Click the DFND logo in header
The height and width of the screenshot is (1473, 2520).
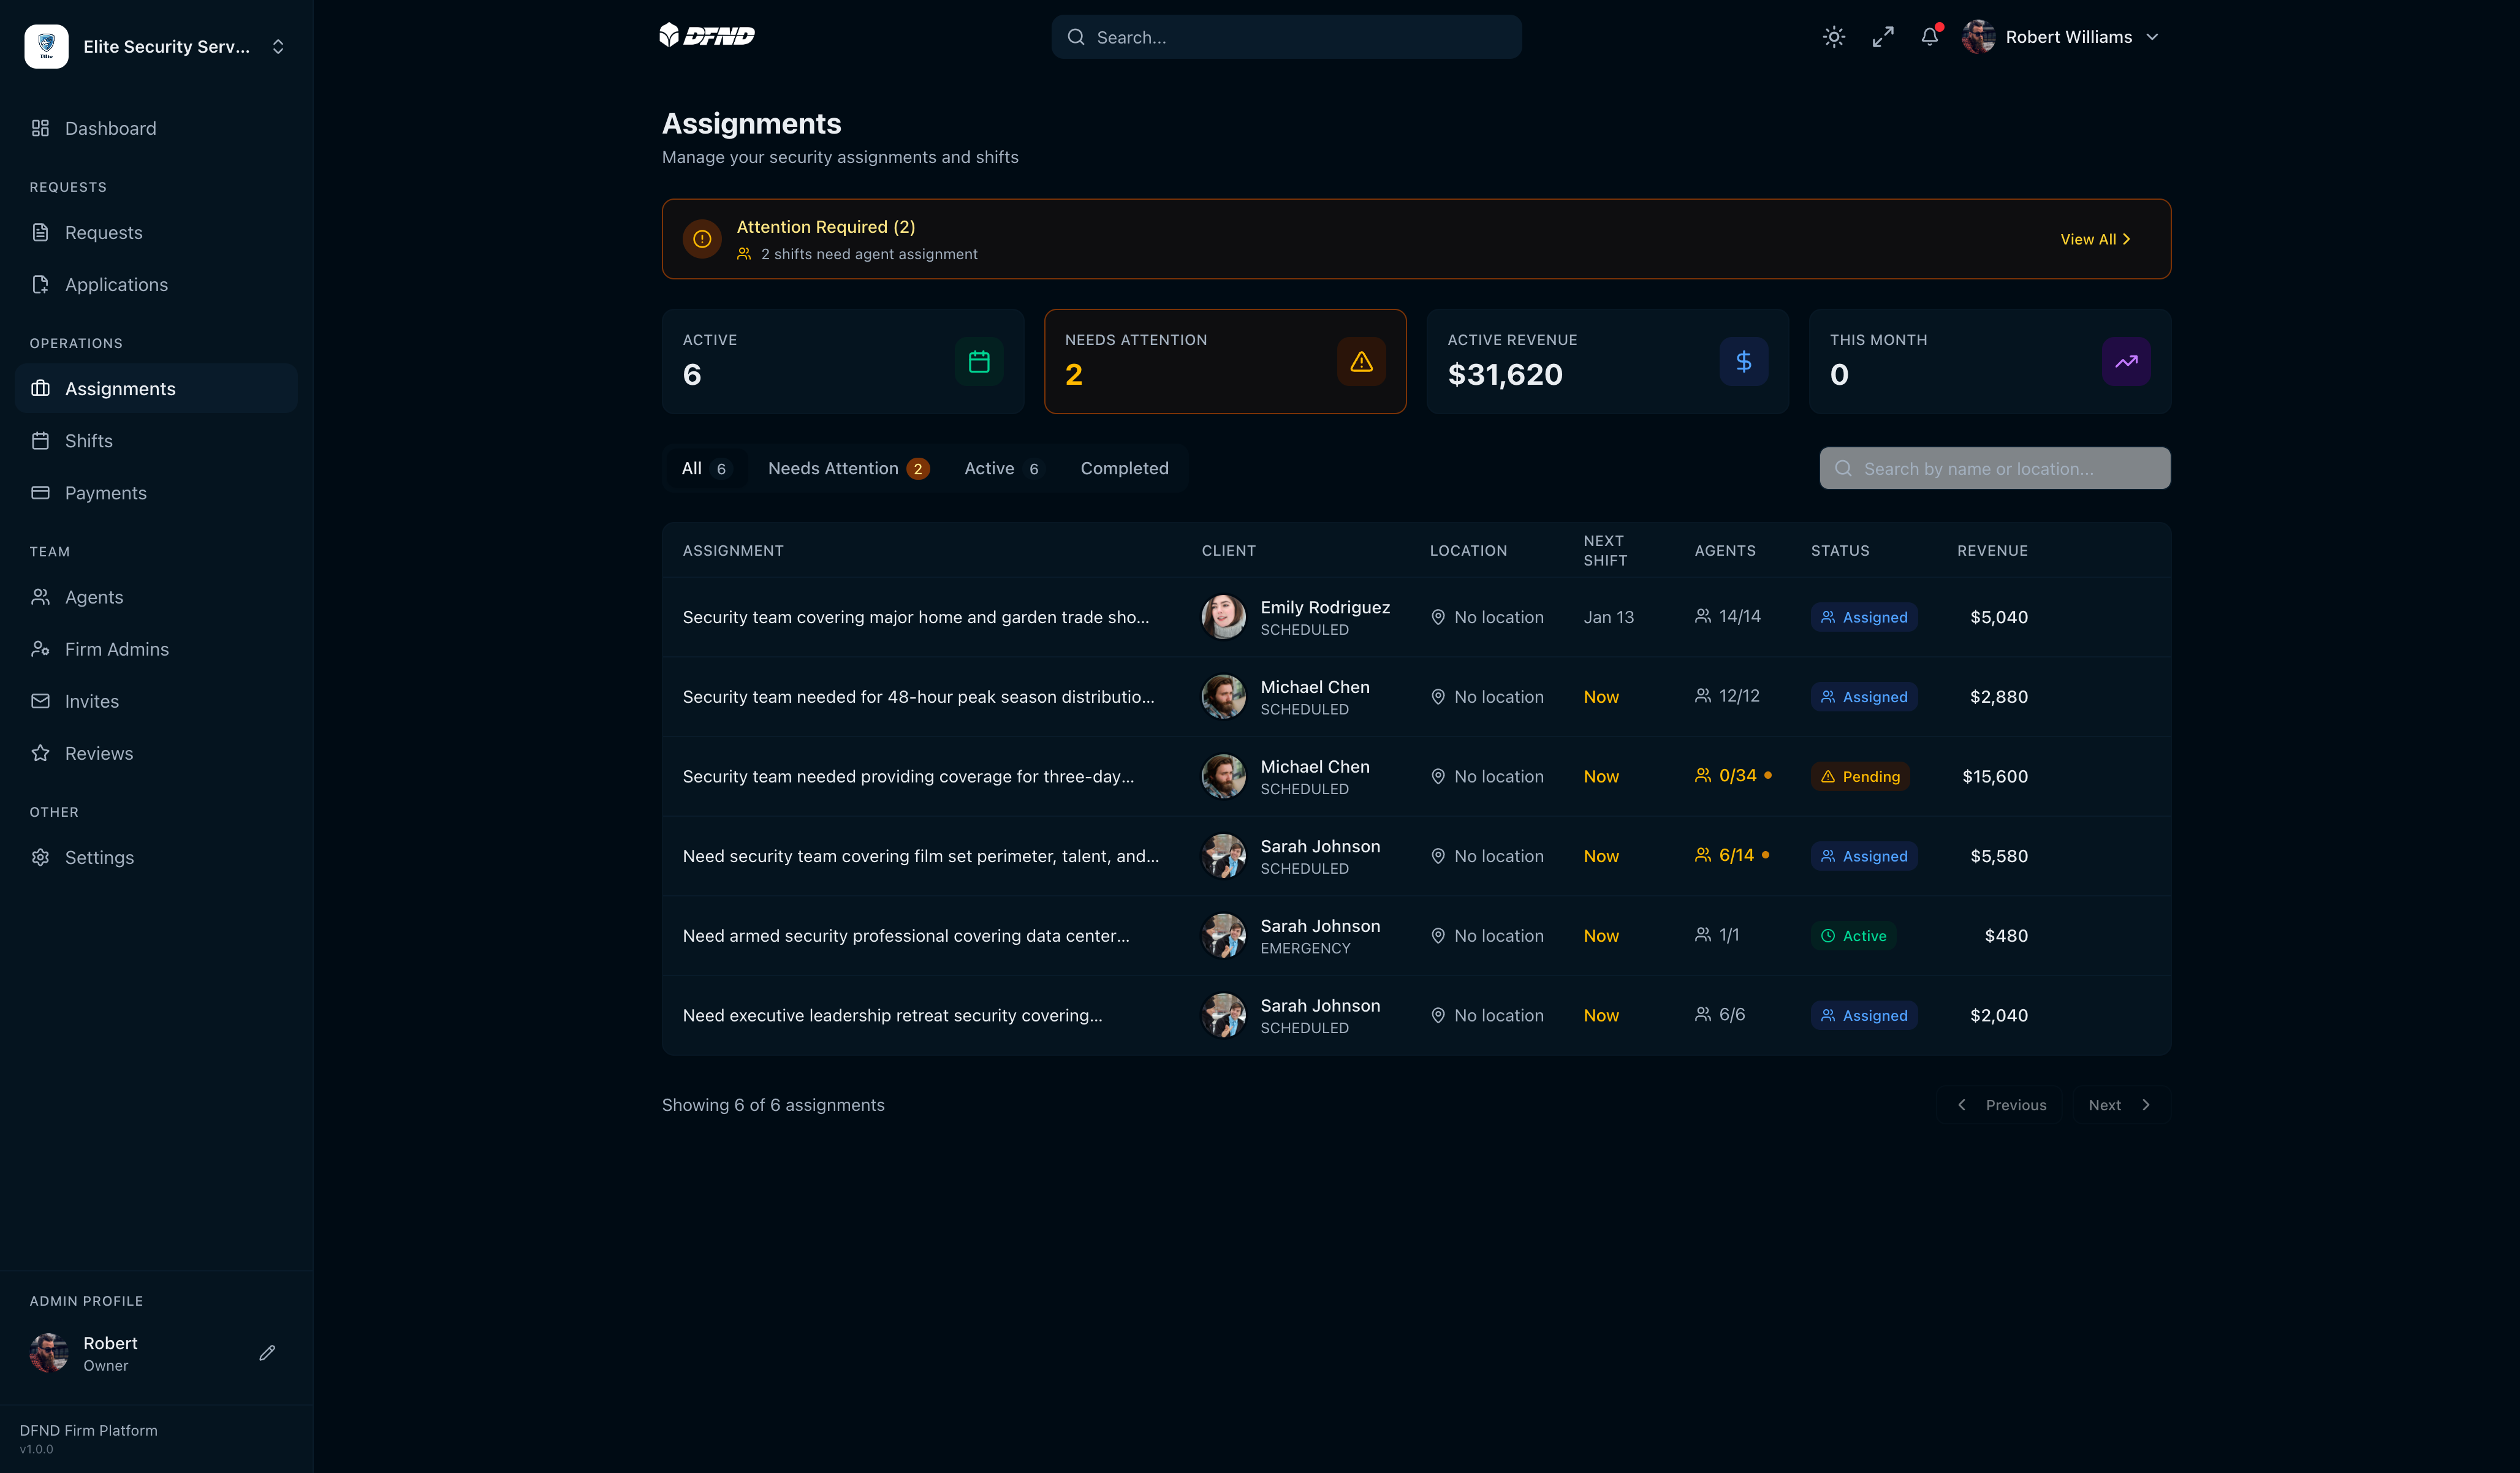coord(707,36)
